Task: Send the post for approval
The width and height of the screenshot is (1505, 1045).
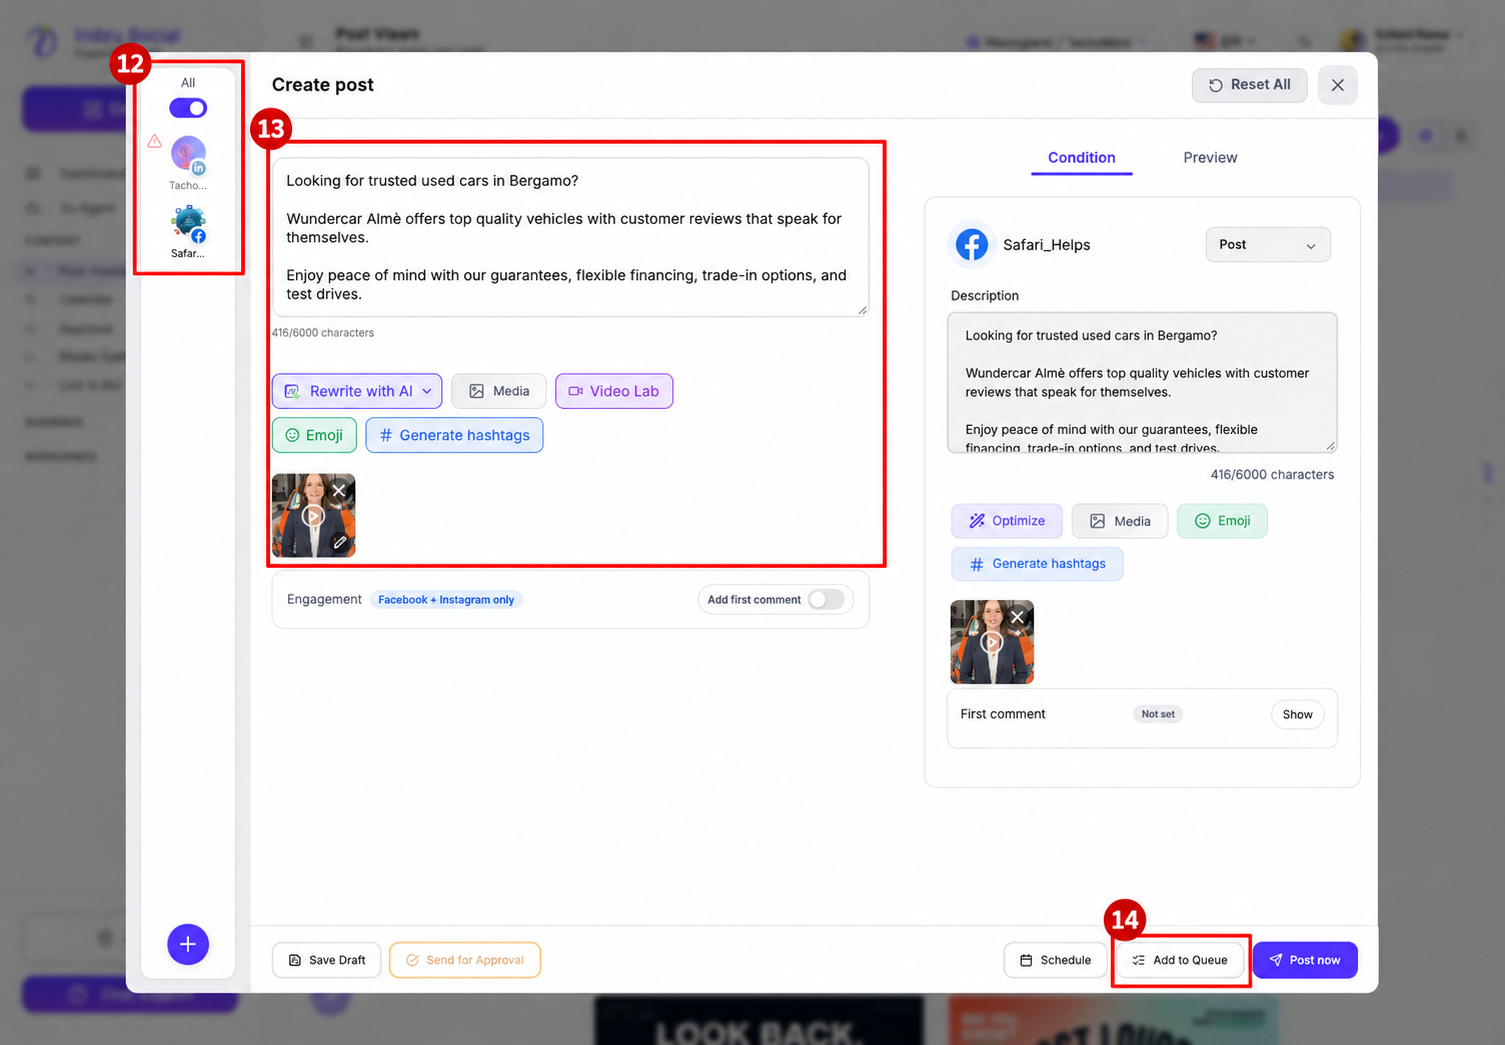Action: tap(465, 960)
